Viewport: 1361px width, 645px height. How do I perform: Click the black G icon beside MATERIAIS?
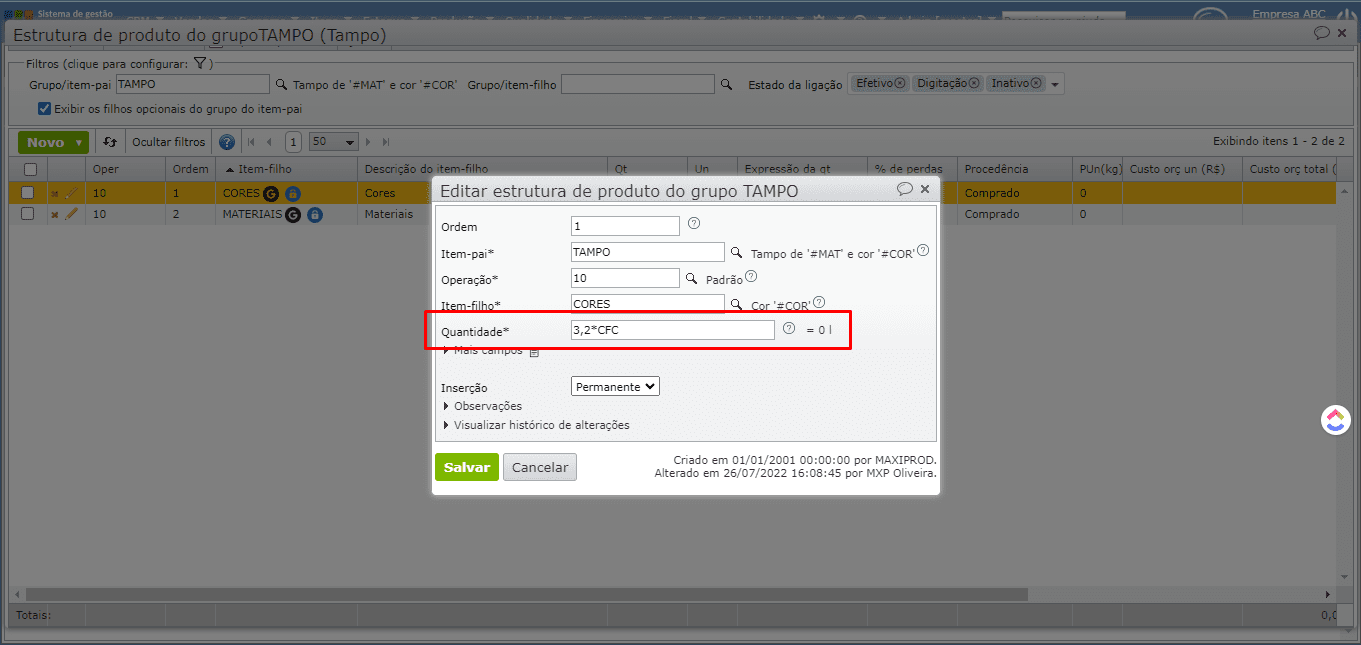pos(293,214)
